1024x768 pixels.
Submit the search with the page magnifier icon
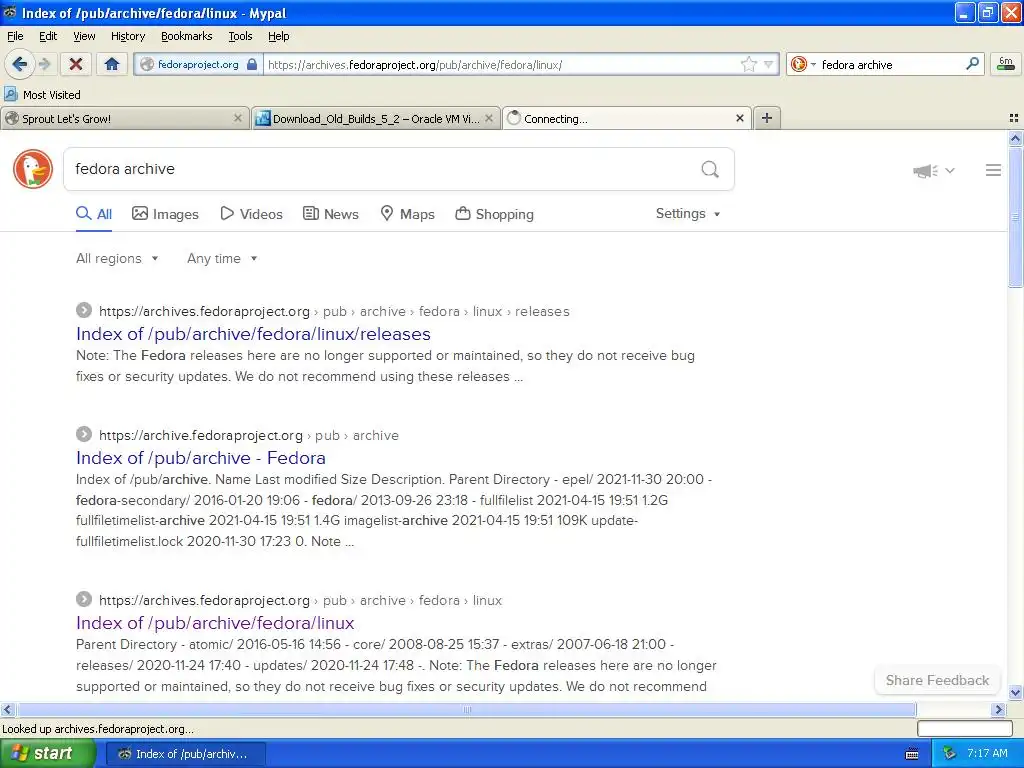pyautogui.click(x=710, y=170)
